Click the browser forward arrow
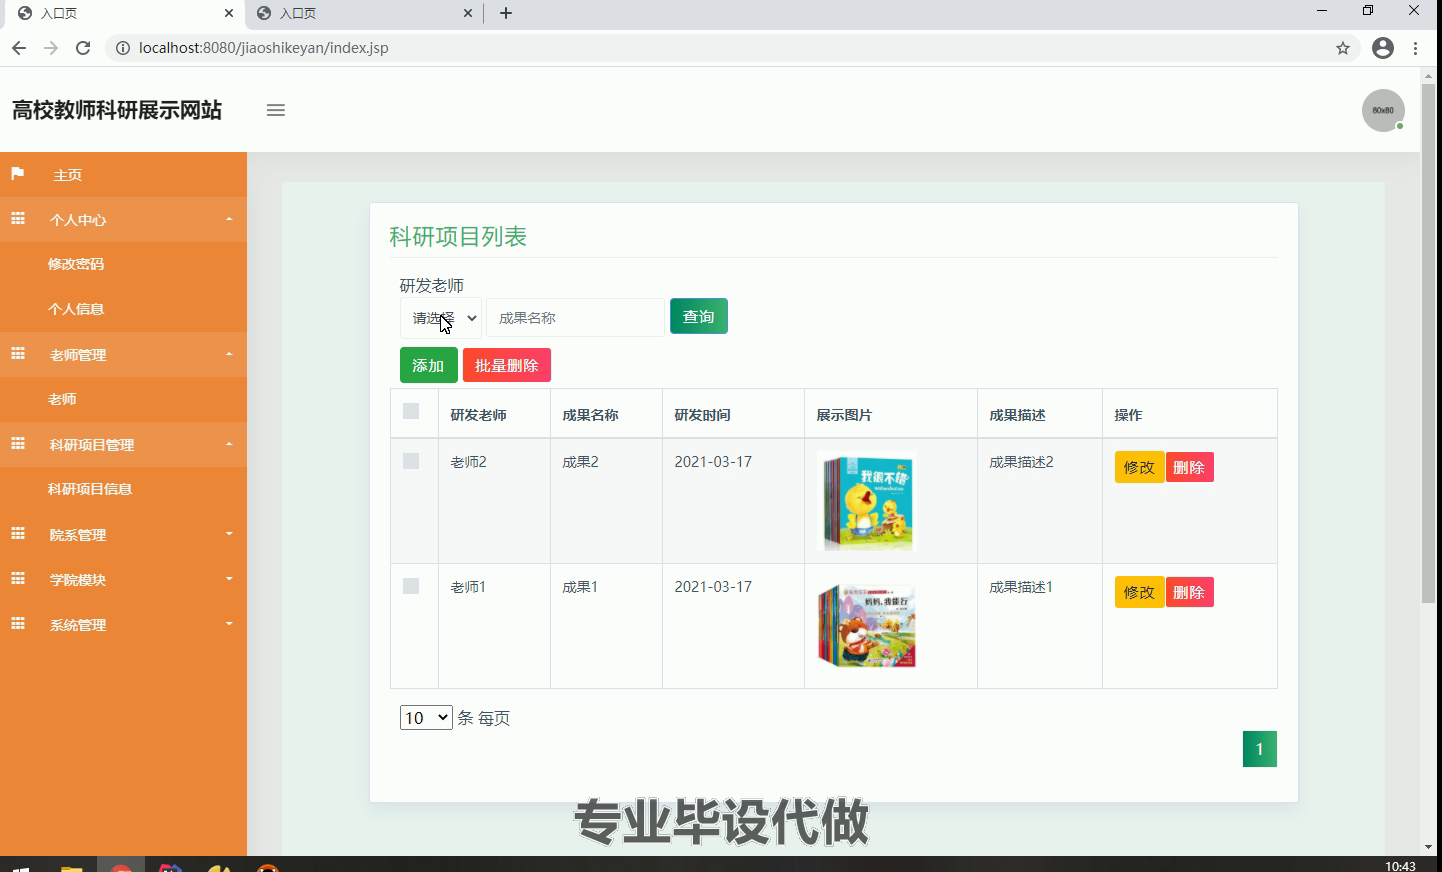The height and width of the screenshot is (872, 1442). click(x=51, y=48)
